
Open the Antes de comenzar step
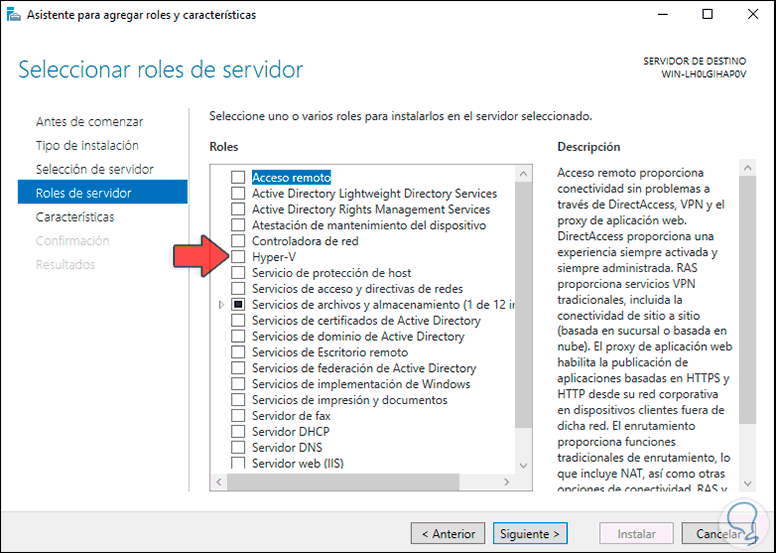pyautogui.click(x=89, y=122)
